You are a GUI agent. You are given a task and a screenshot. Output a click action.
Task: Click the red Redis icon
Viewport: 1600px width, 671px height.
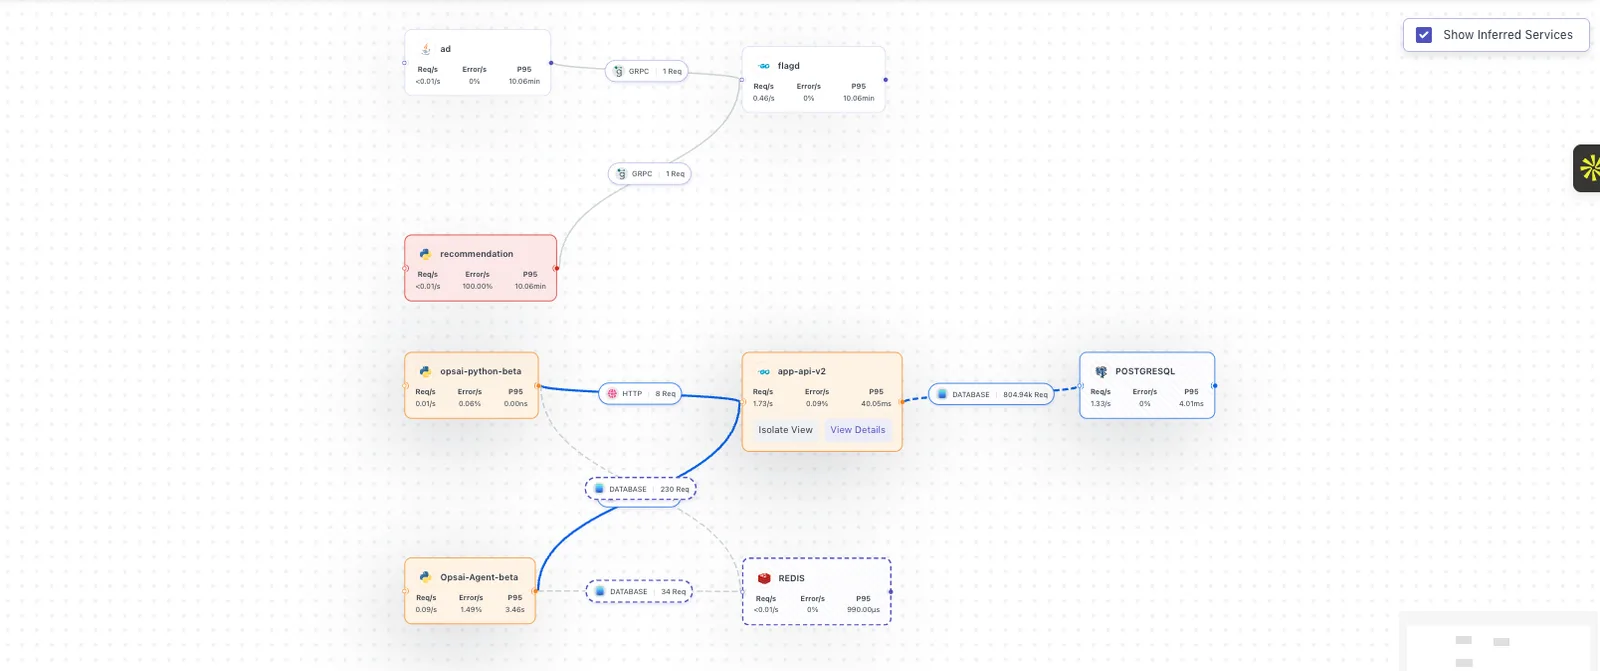tap(764, 578)
